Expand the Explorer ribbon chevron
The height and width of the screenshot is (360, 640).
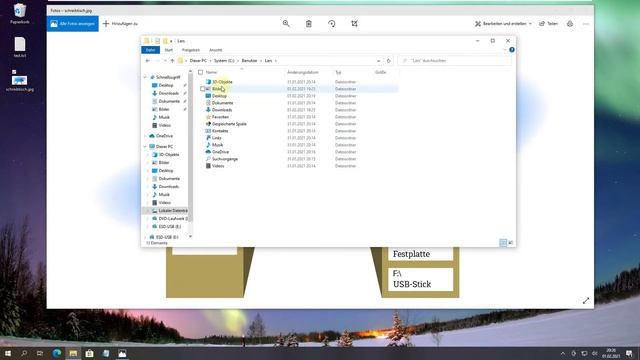504,50
